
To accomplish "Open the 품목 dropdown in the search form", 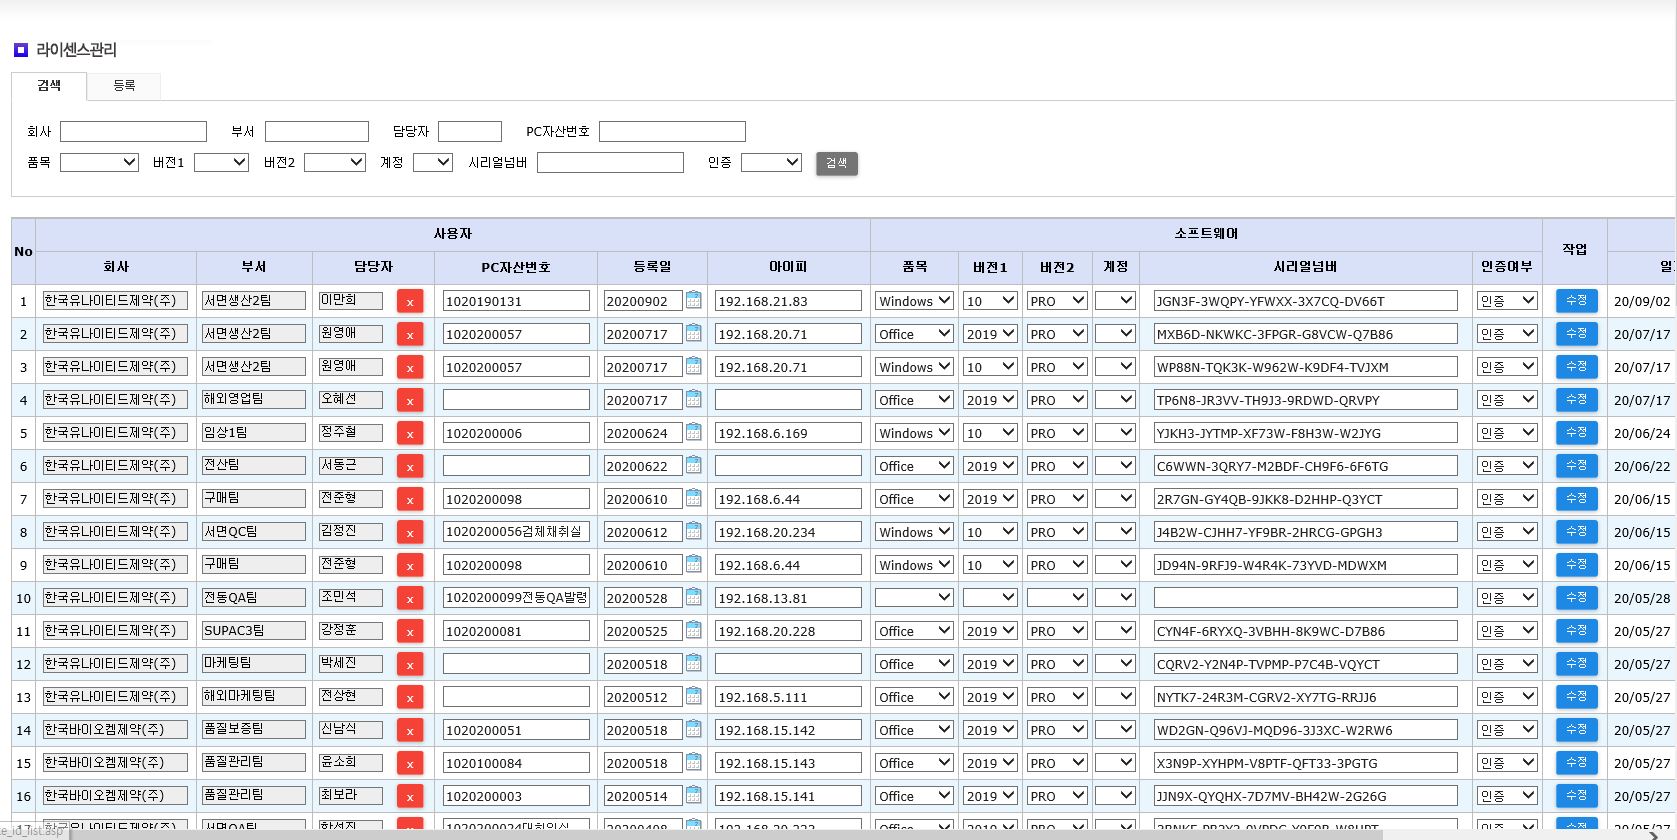I will point(99,162).
